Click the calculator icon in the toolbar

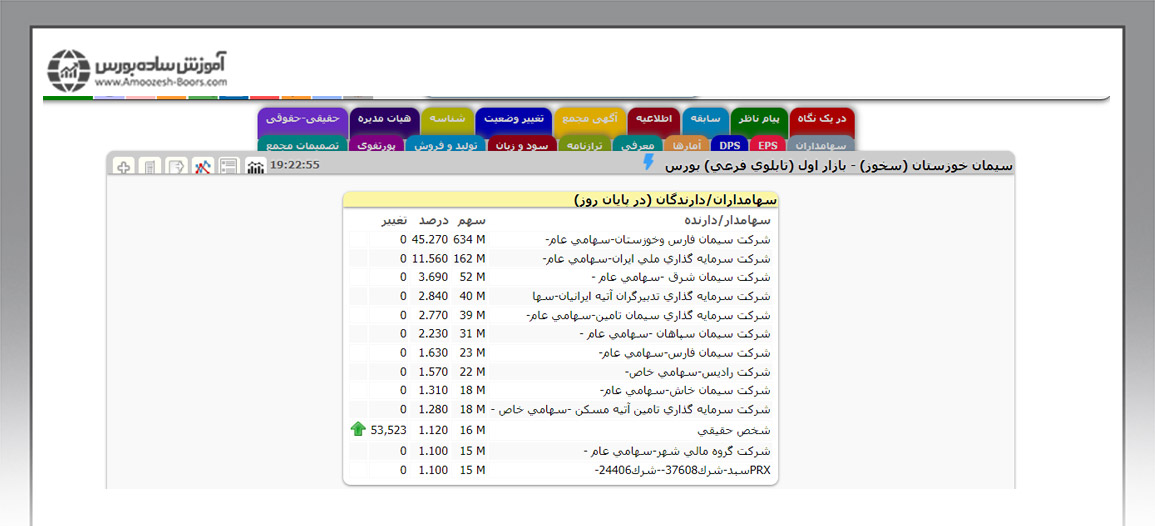[150, 166]
